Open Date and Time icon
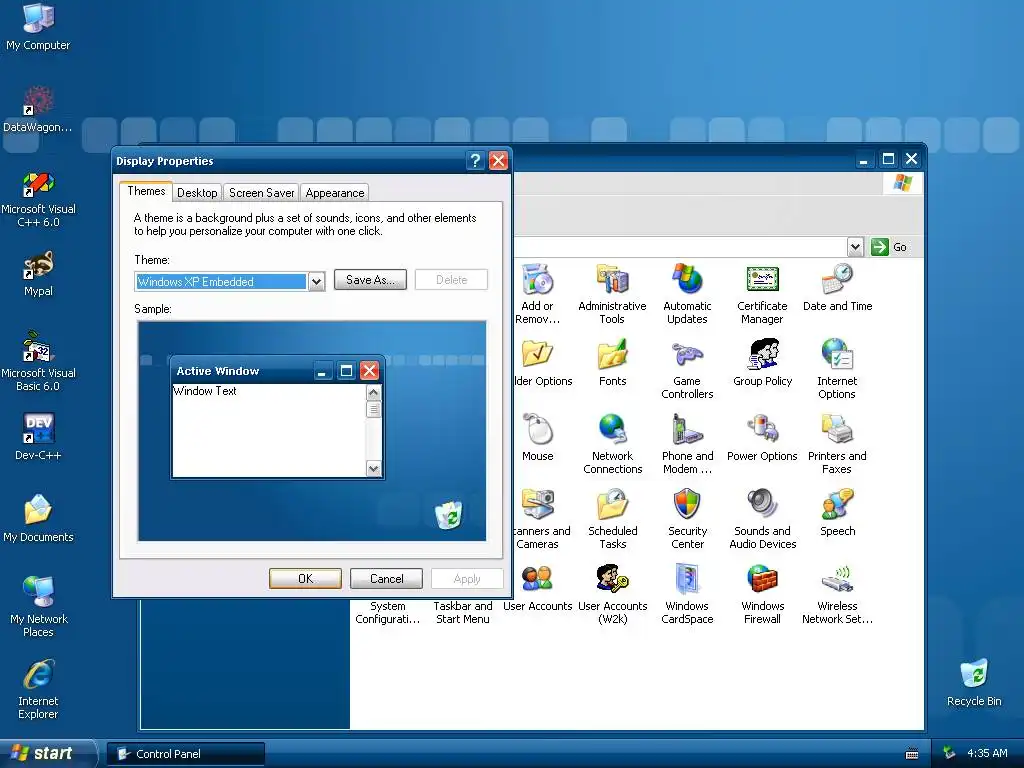The width and height of the screenshot is (1024, 768). (837, 280)
